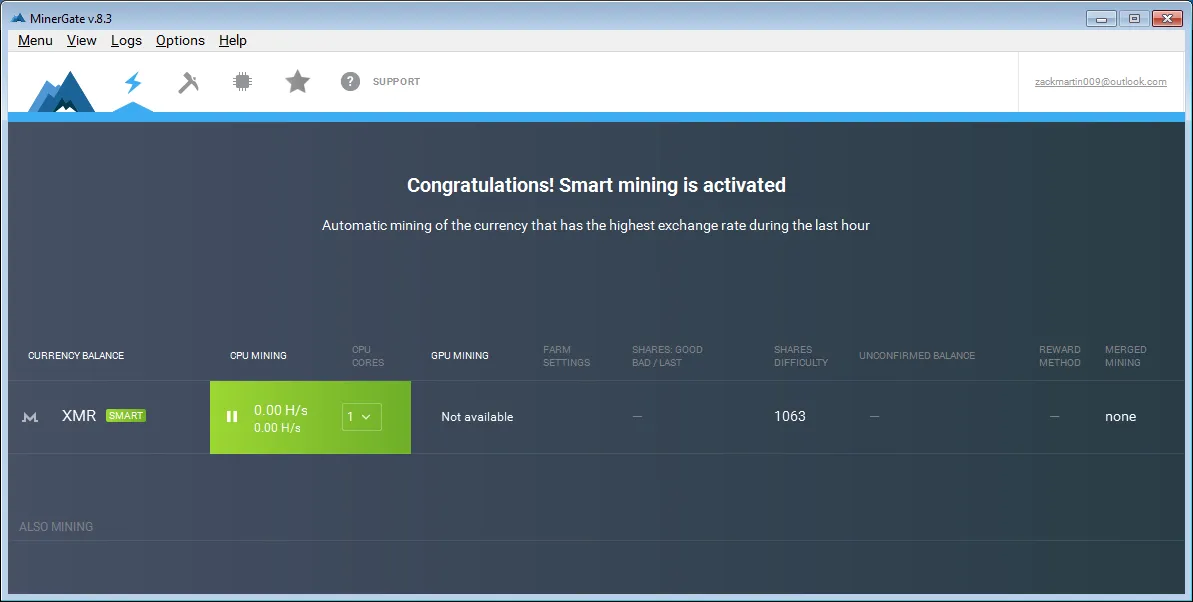Viewport: 1193px width, 602px height.
Task: Click the GPU MINING column header
Action: (x=460, y=355)
